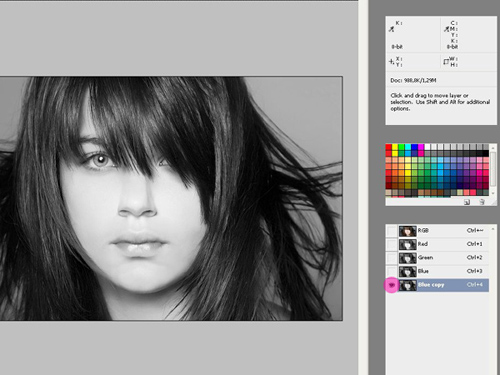The image size is (500, 375).
Task: Click the W/H selection size icon
Action: click(x=446, y=62)
